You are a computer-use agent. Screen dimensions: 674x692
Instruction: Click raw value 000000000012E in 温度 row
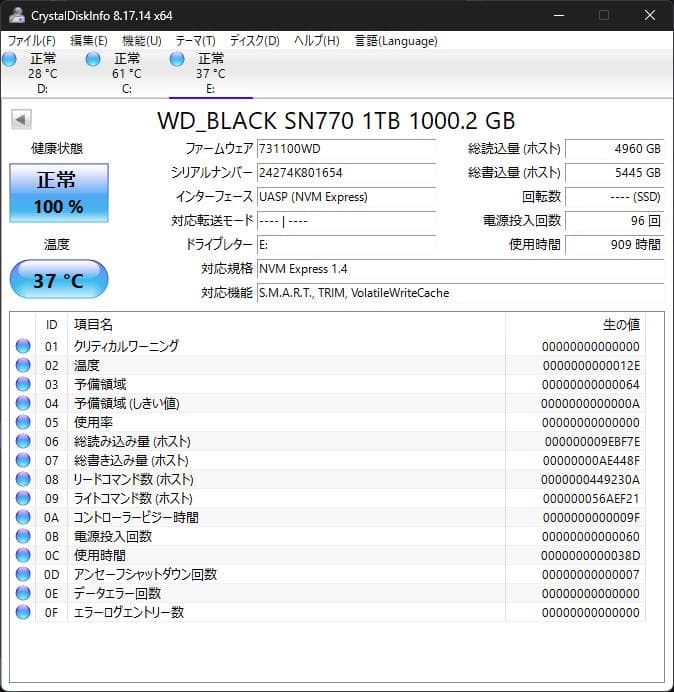591,366
